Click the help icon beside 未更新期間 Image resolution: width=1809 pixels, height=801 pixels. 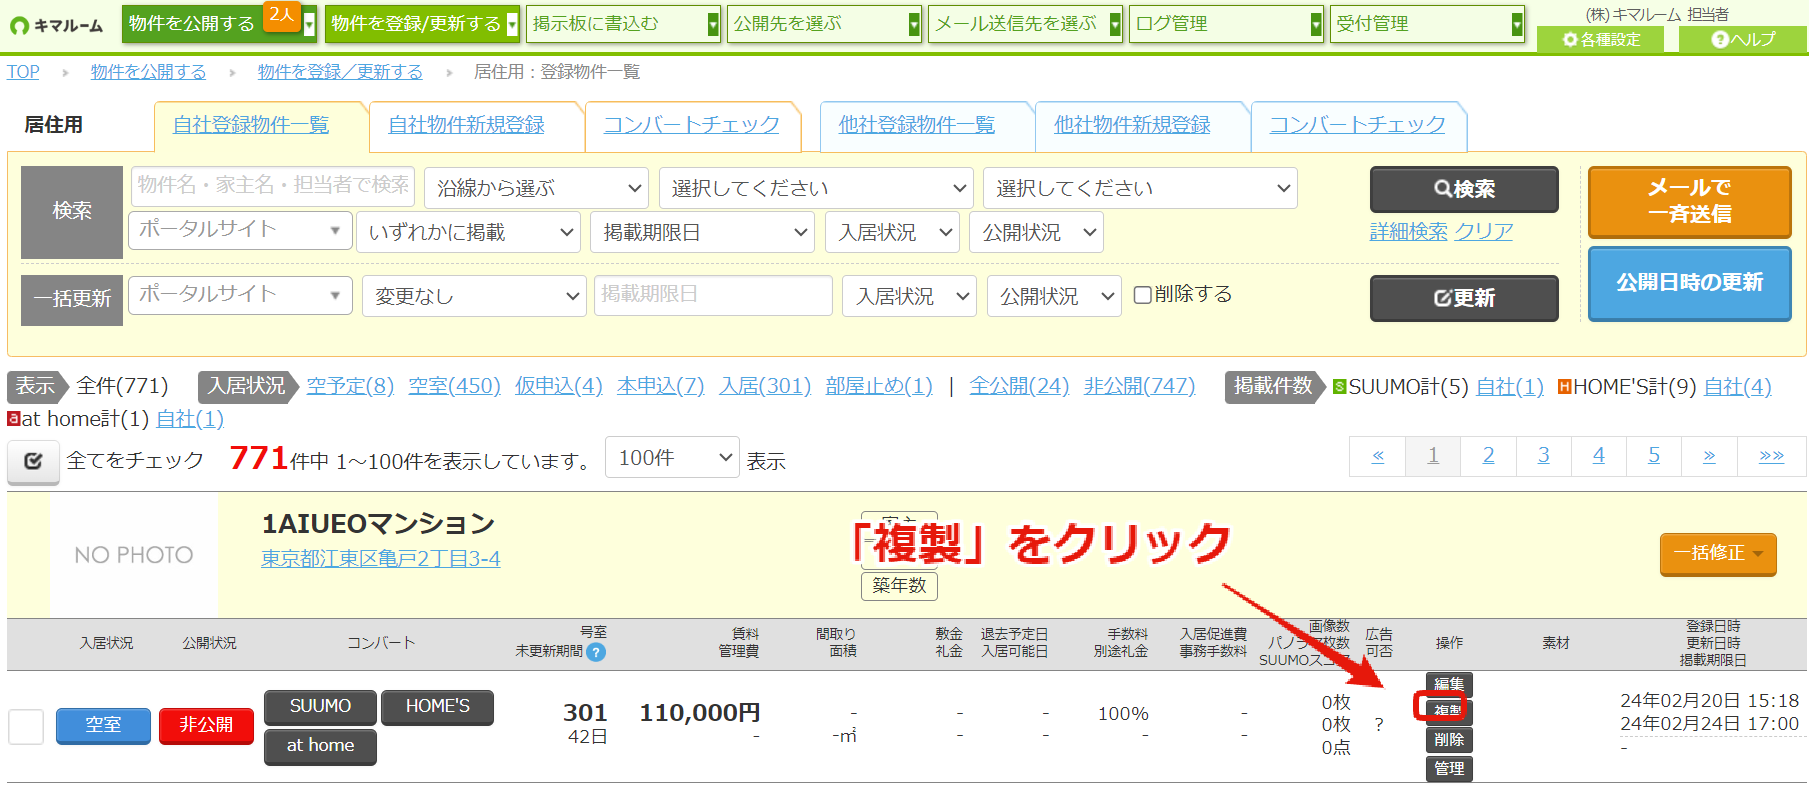click(596, 652)
